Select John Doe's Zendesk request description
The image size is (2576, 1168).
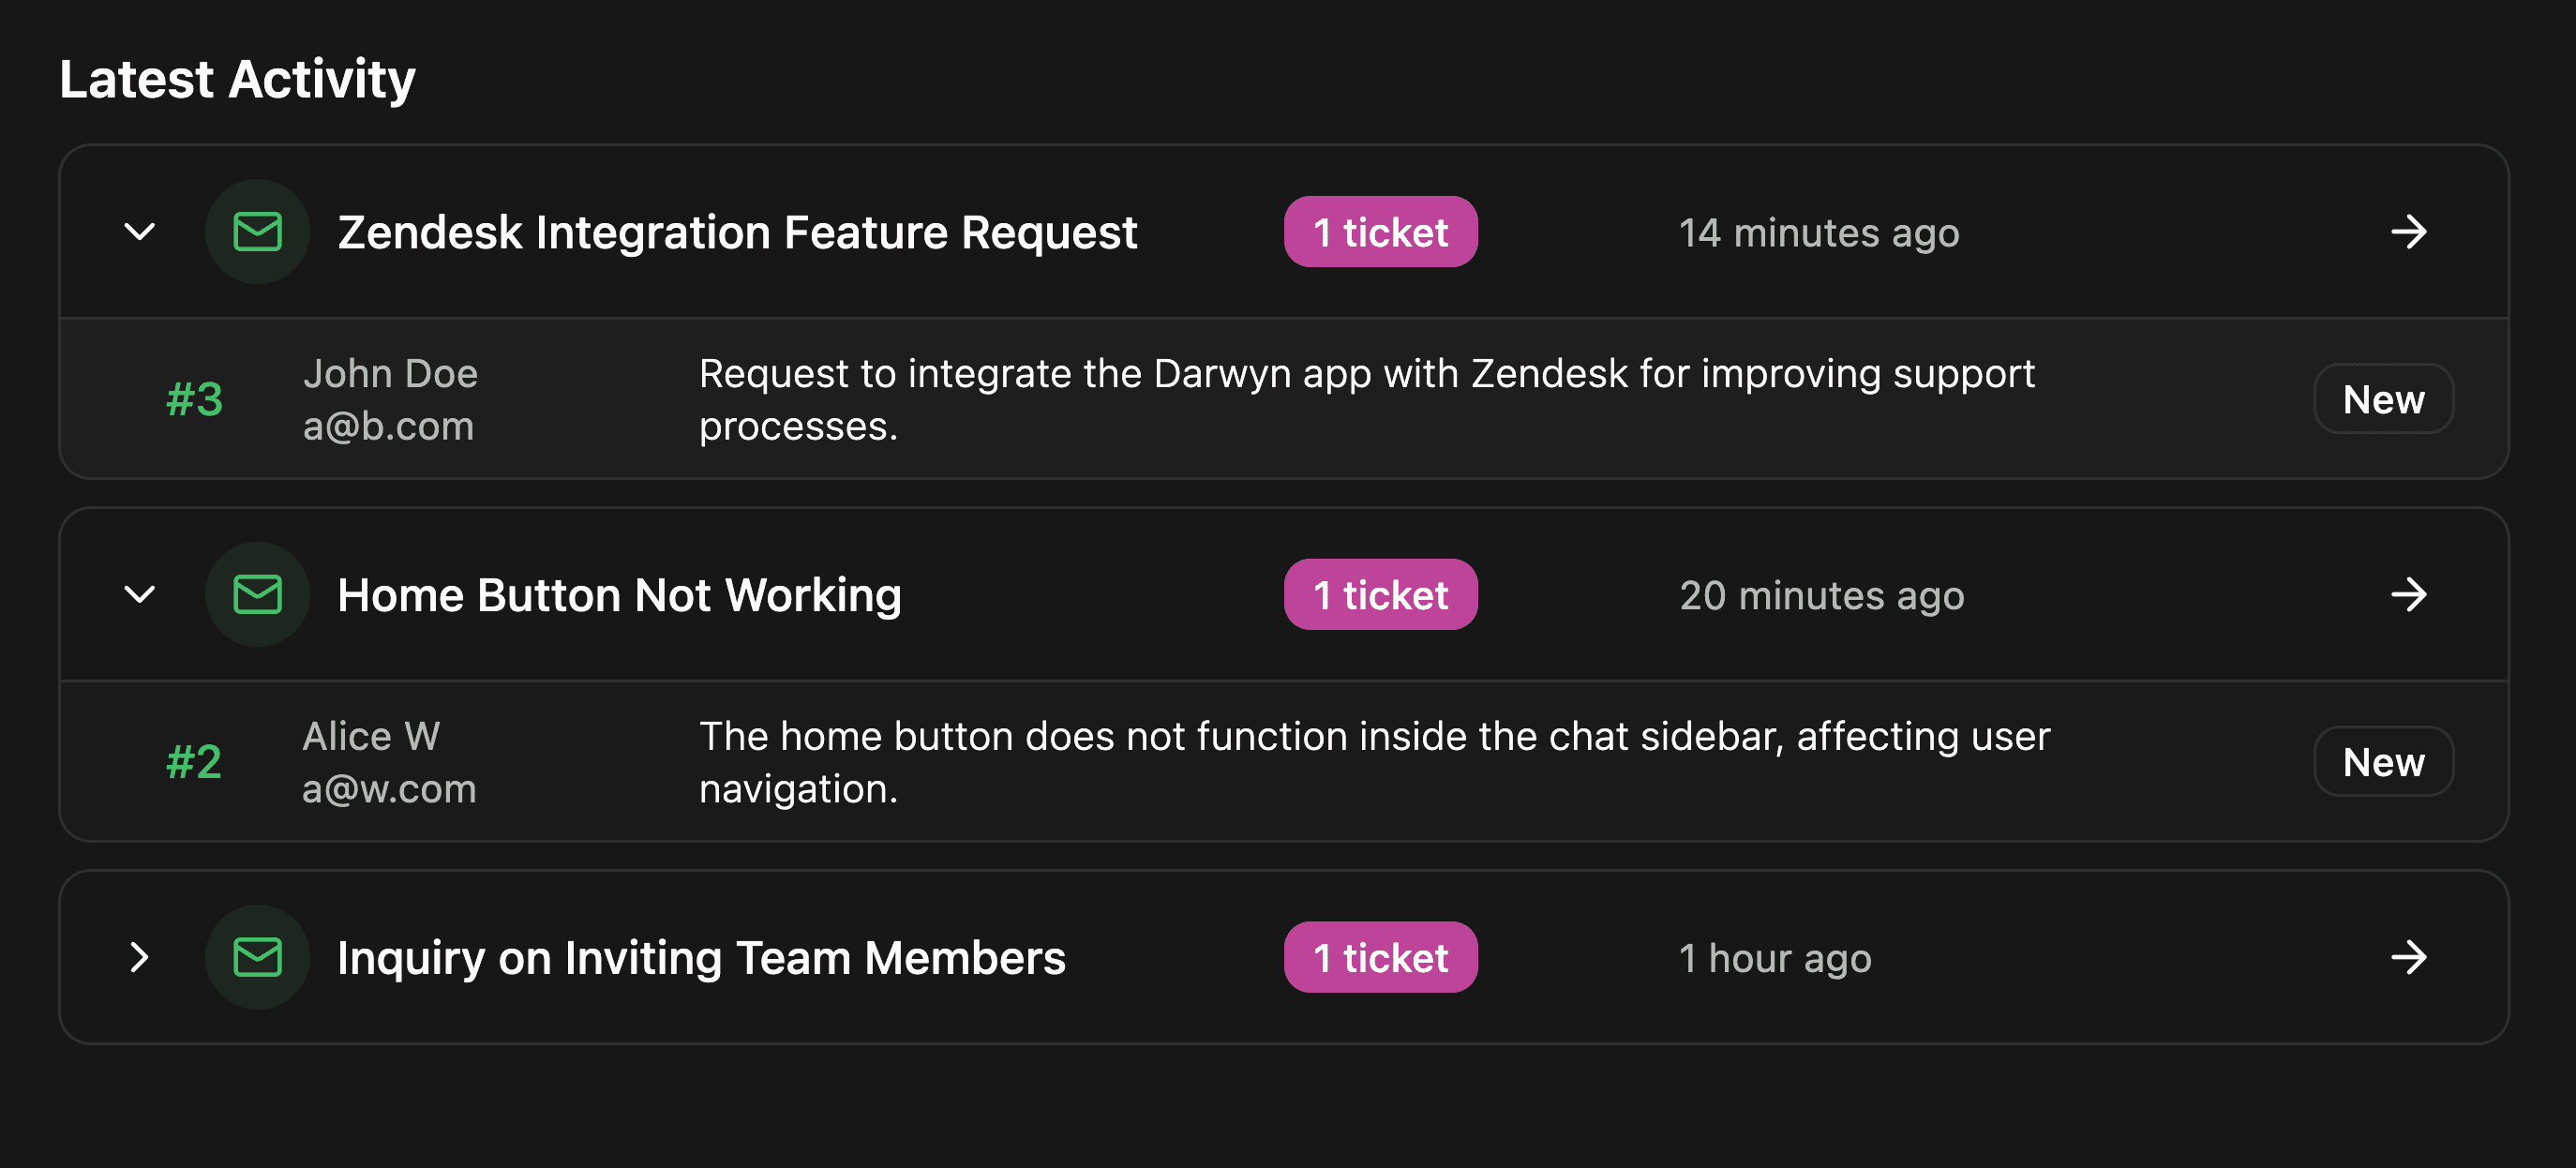pos(1366,400)
